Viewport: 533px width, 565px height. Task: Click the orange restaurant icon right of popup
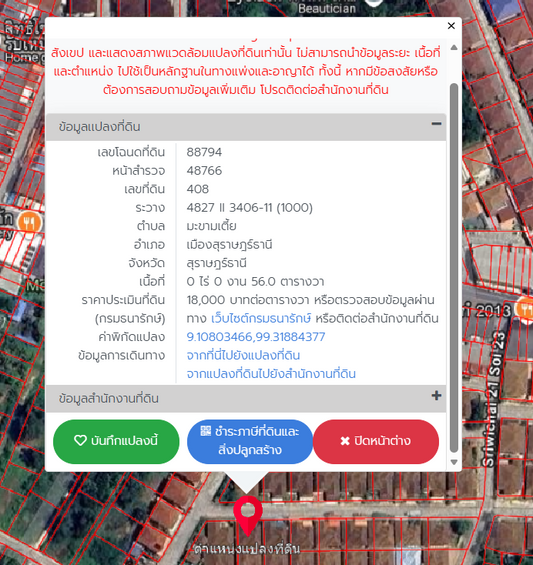(525, 309)
